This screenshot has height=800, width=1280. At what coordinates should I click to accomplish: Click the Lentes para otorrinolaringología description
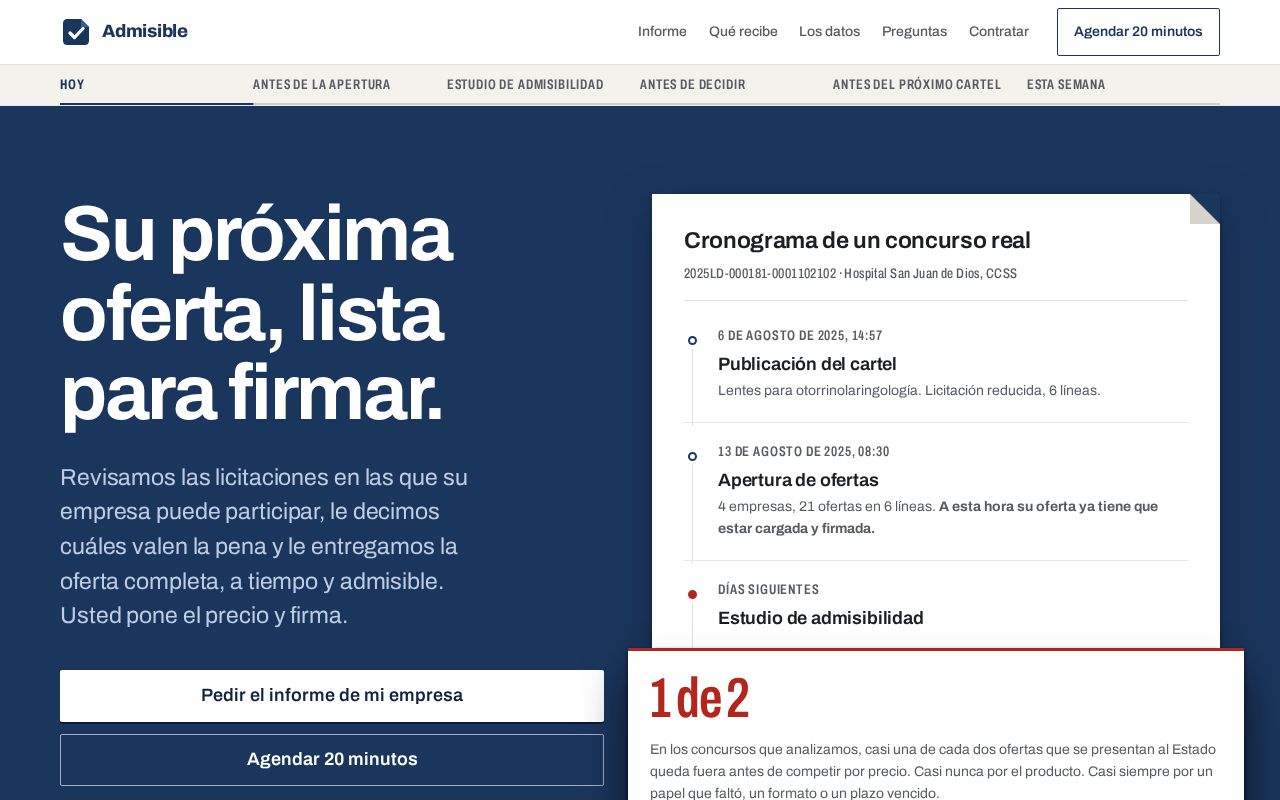(909, 391)
